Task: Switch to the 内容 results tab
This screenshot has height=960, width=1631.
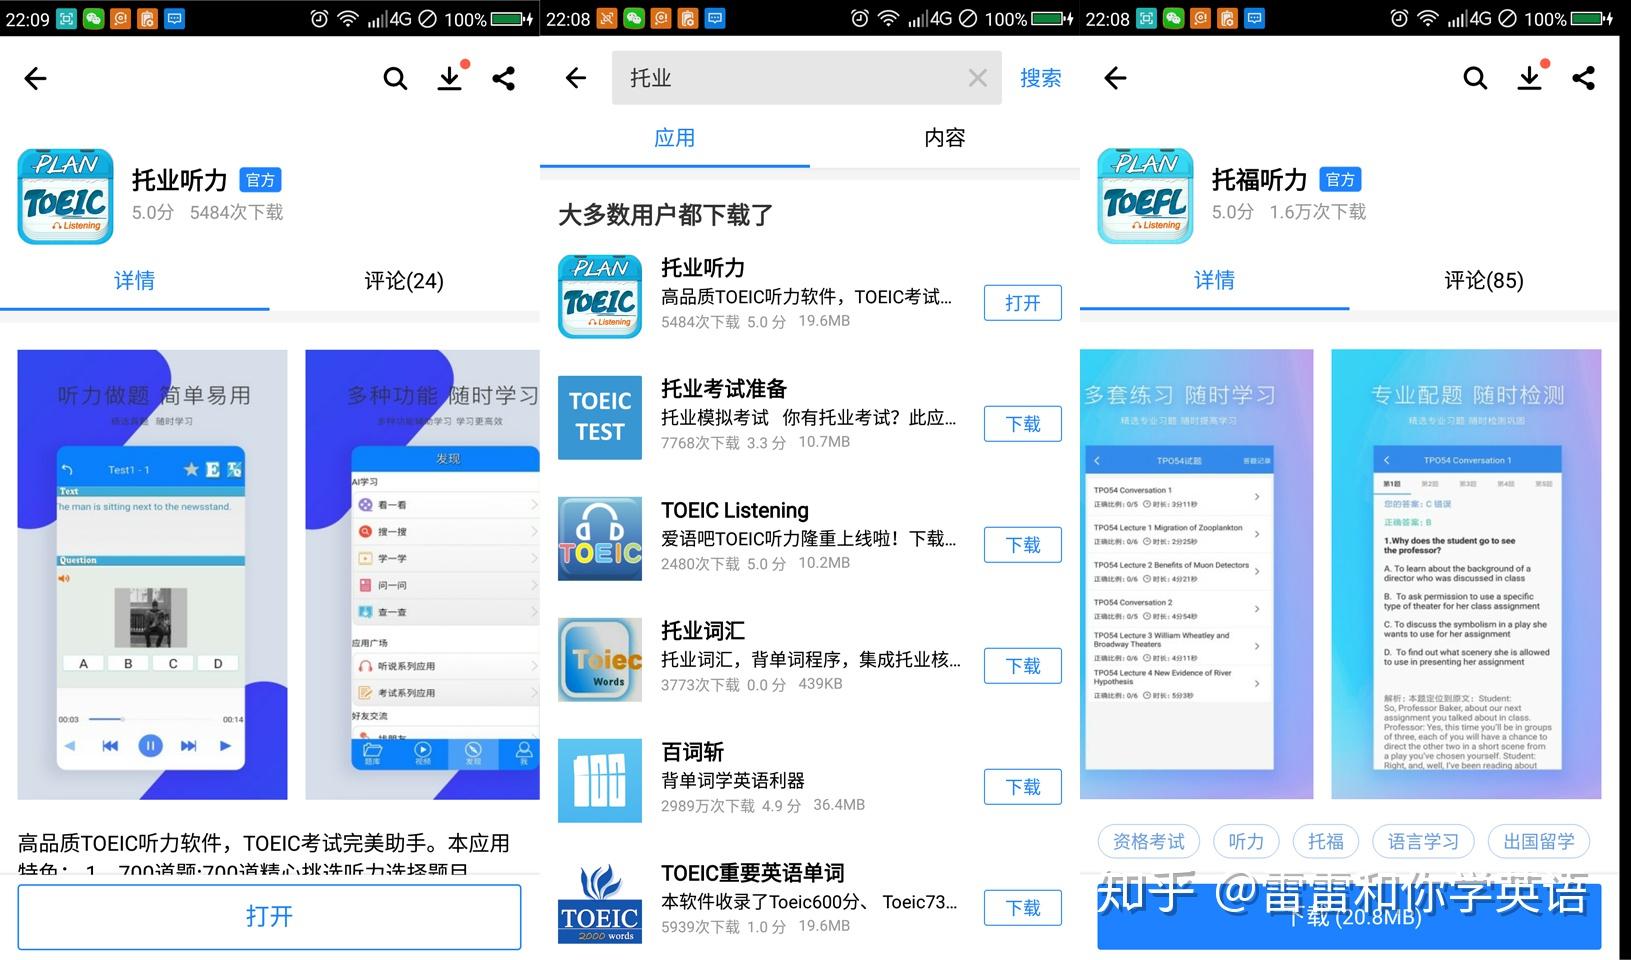Action: coord(945,138)
